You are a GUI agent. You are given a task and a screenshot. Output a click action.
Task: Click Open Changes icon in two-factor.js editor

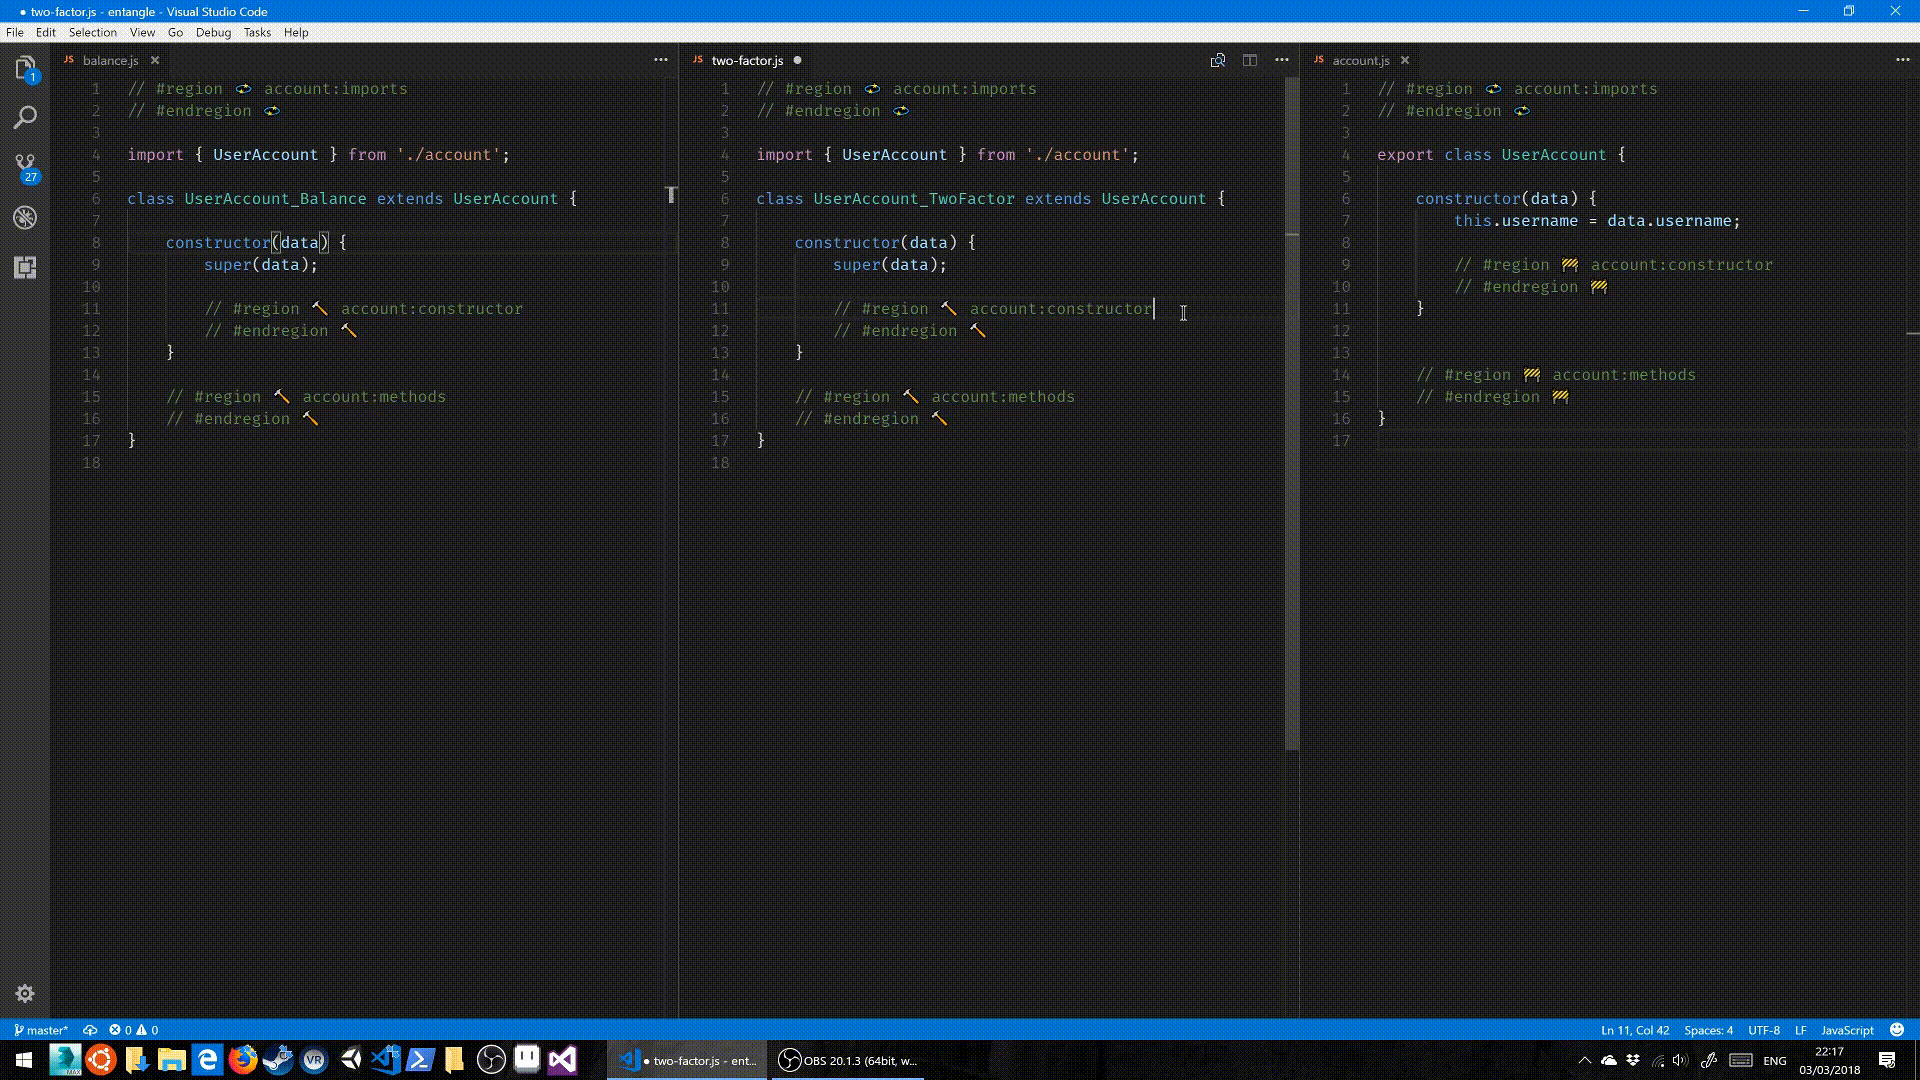(x=1217, y=60)
